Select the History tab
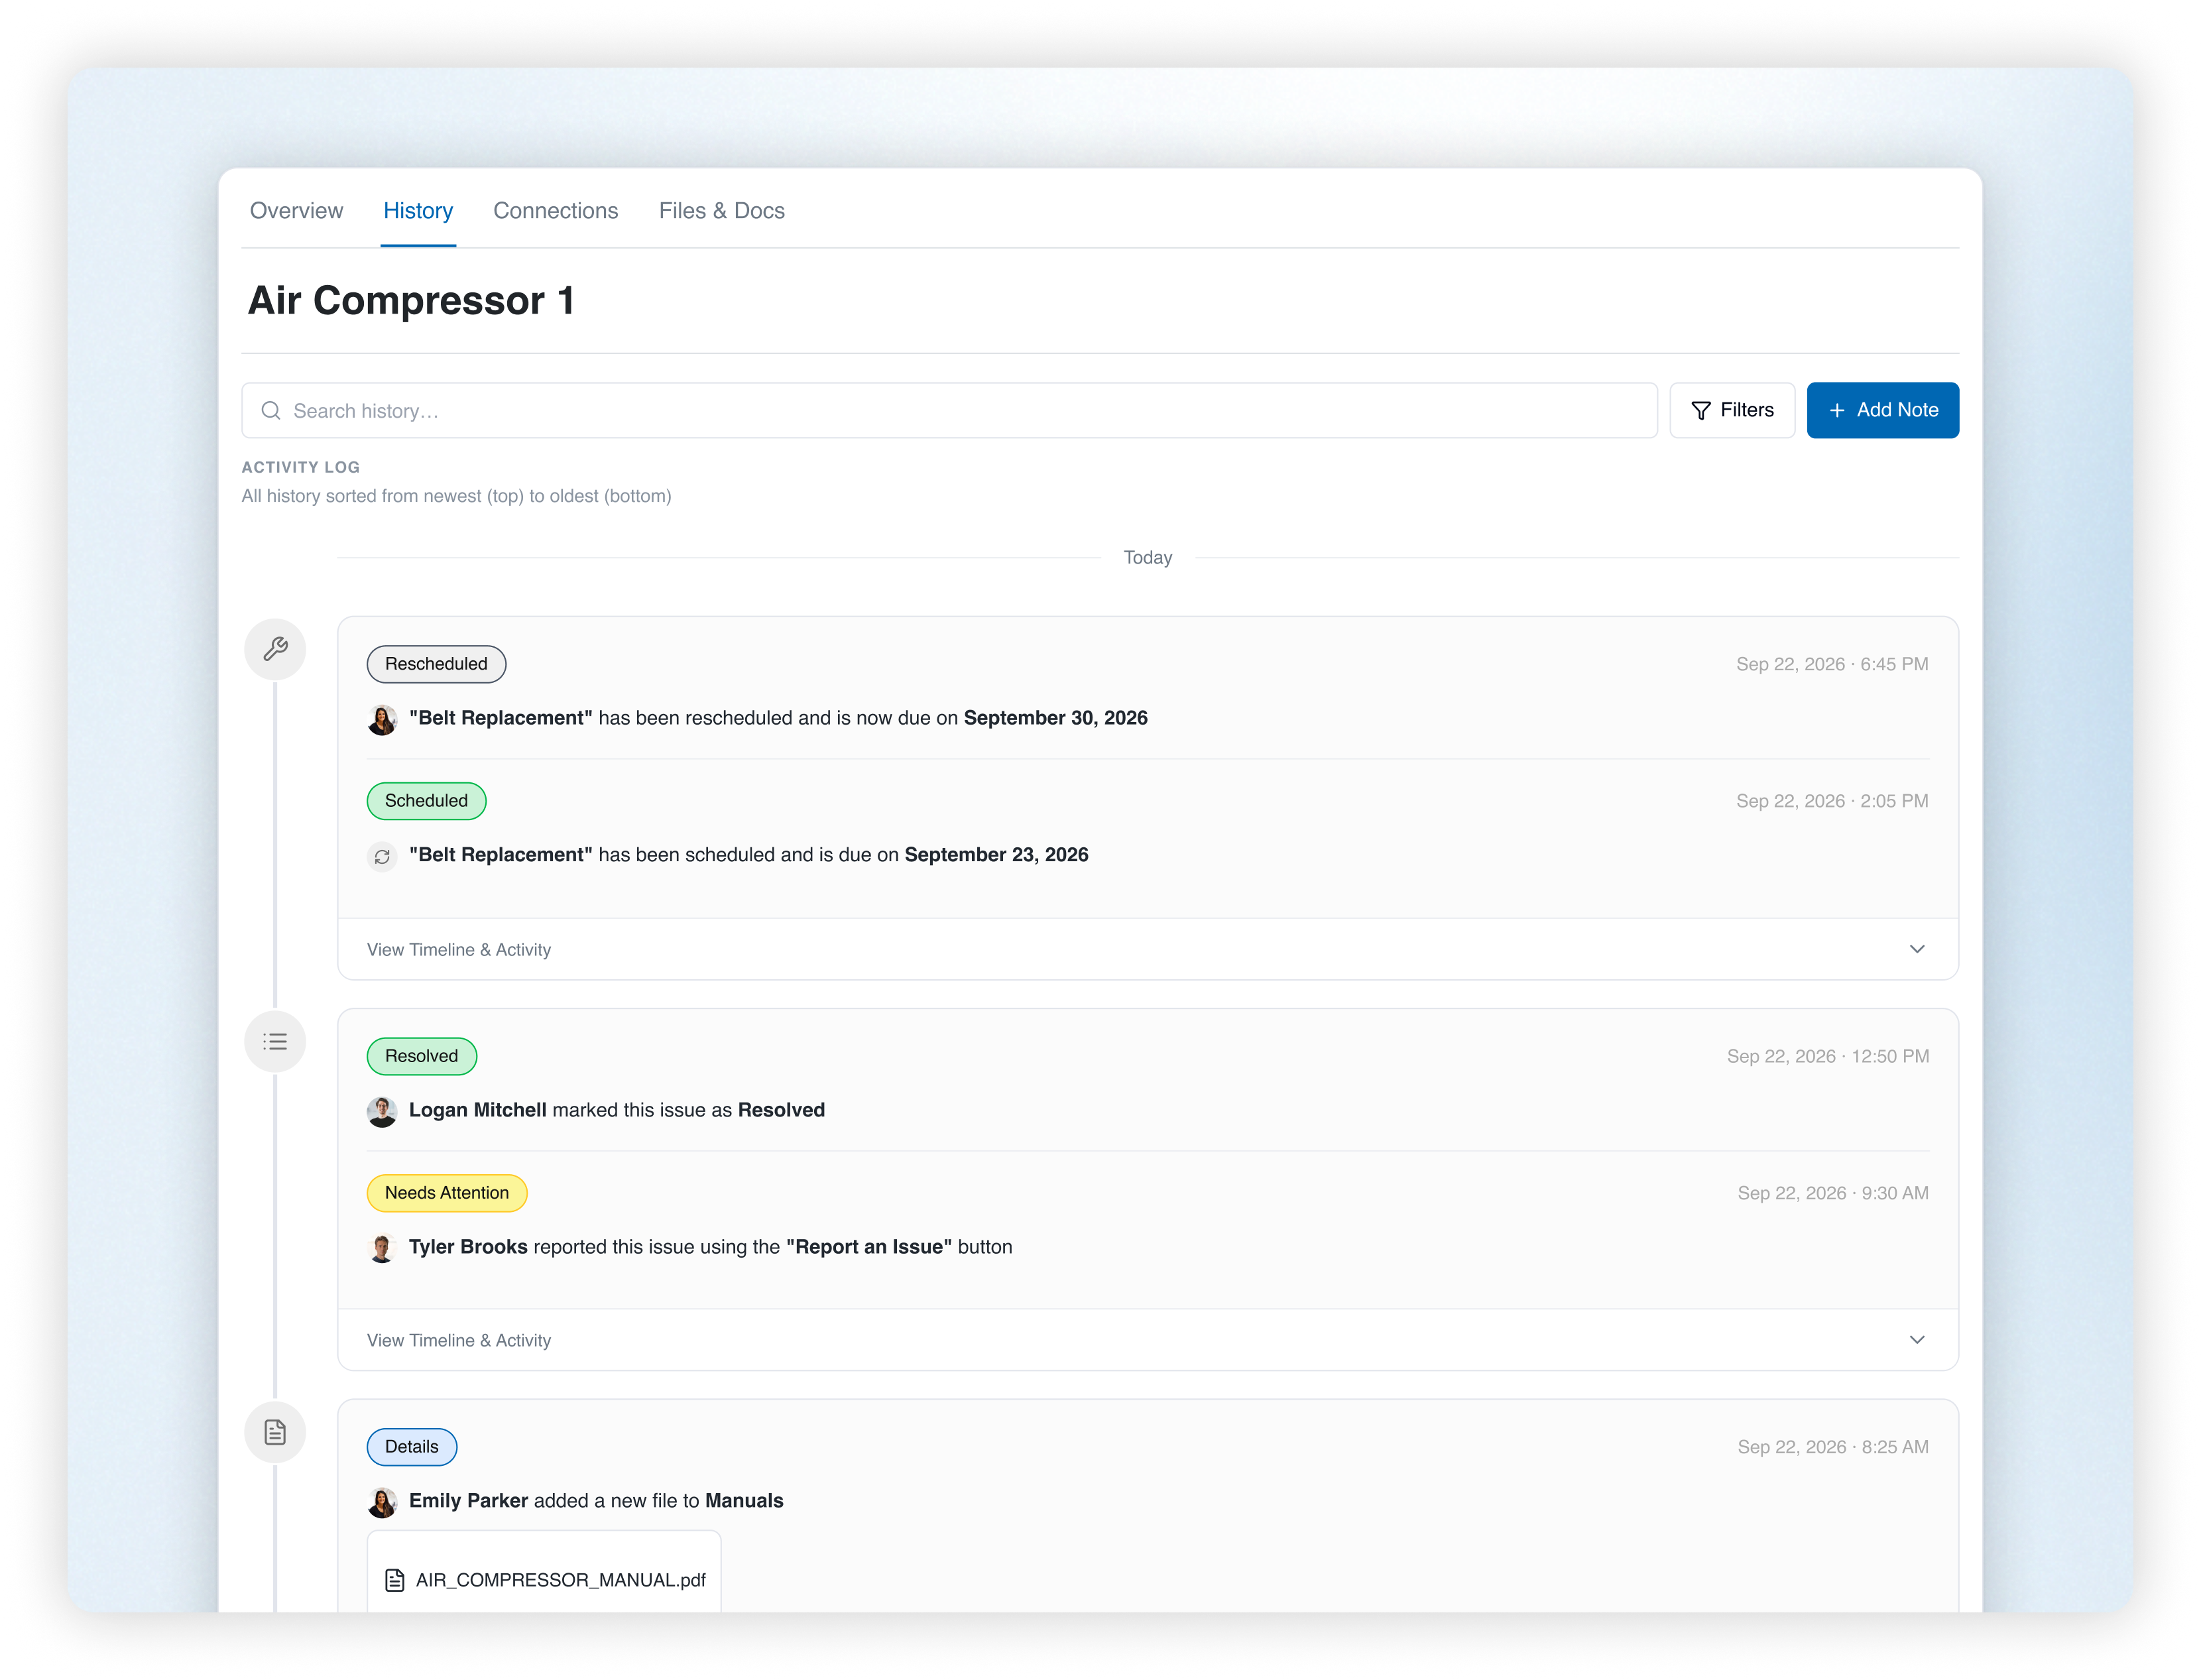The height and width of the screenshot is (1680, 2201). pos(418,211)
